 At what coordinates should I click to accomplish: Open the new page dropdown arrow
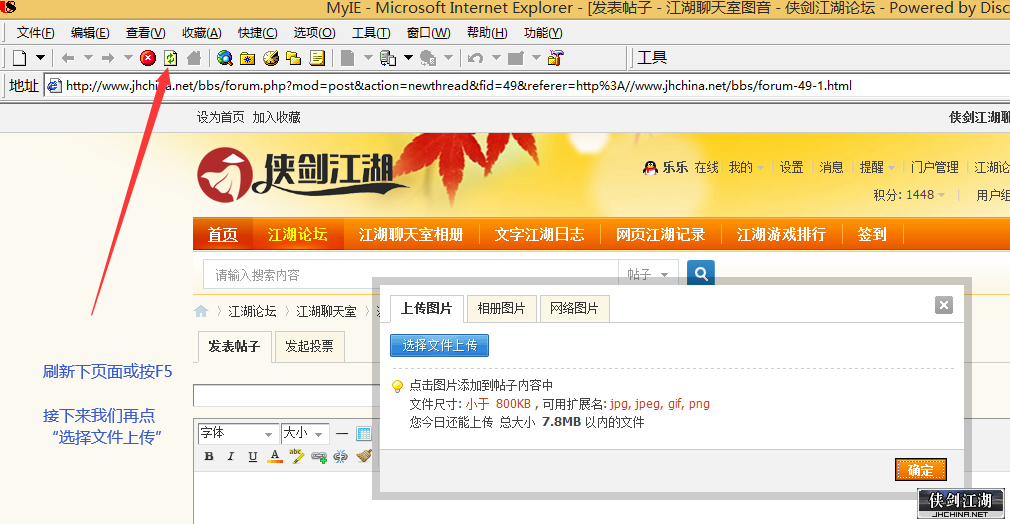pos(40,58)
